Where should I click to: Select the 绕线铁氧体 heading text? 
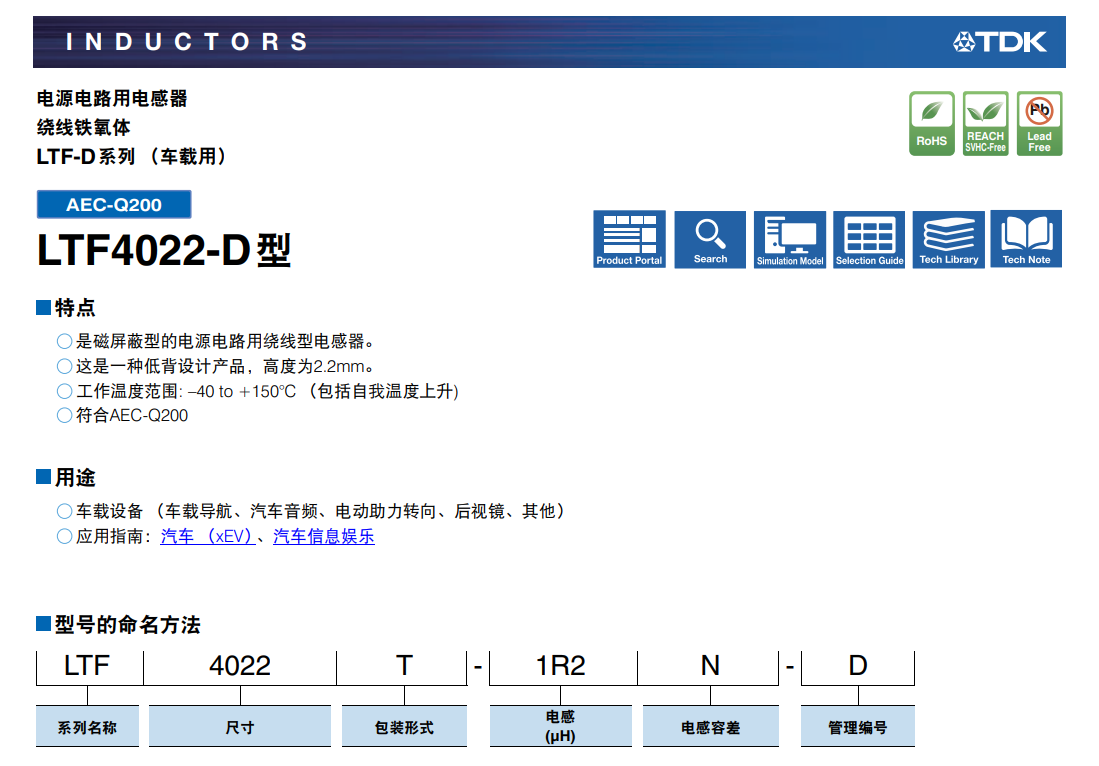point(83,128)
